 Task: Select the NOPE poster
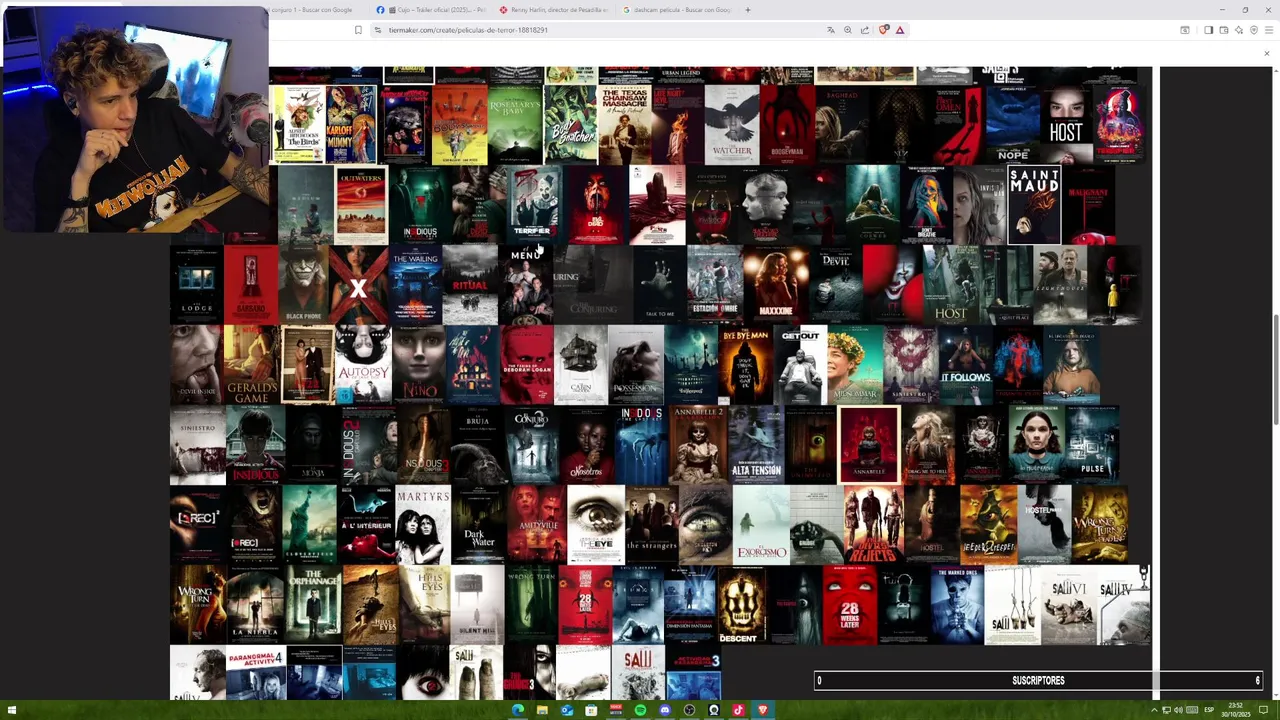[x=1012, y=124]
